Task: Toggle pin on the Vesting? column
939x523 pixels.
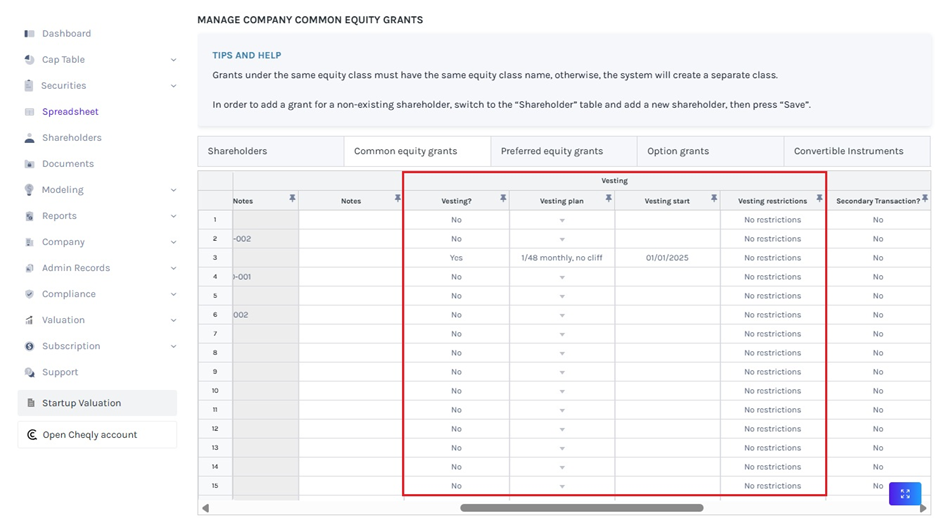Action: 502,200
